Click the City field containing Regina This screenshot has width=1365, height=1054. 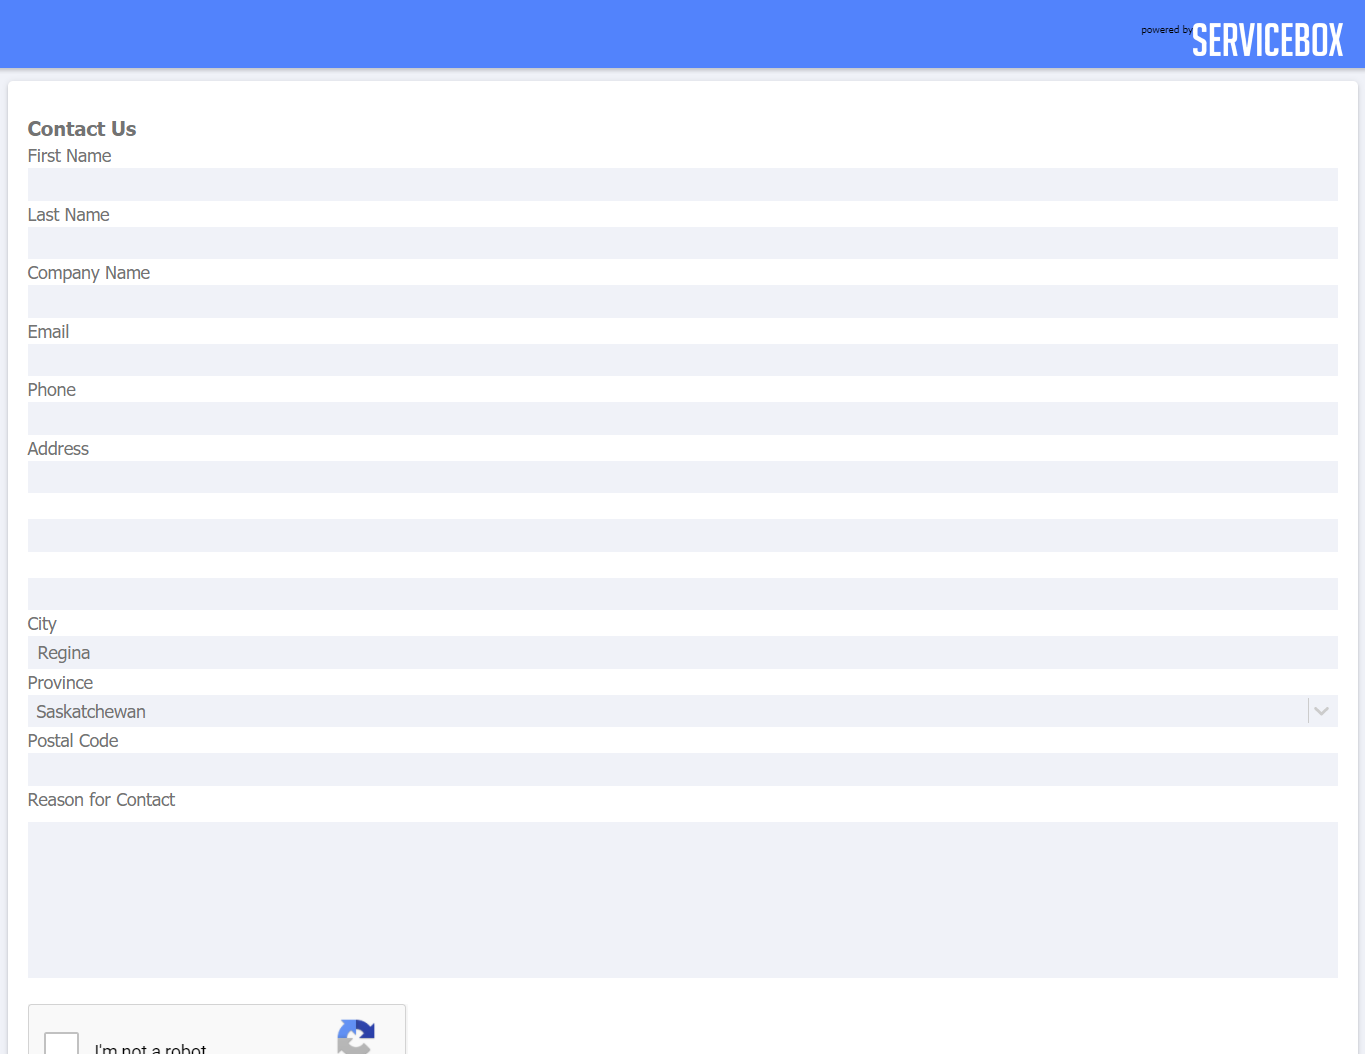pos(682,652)
